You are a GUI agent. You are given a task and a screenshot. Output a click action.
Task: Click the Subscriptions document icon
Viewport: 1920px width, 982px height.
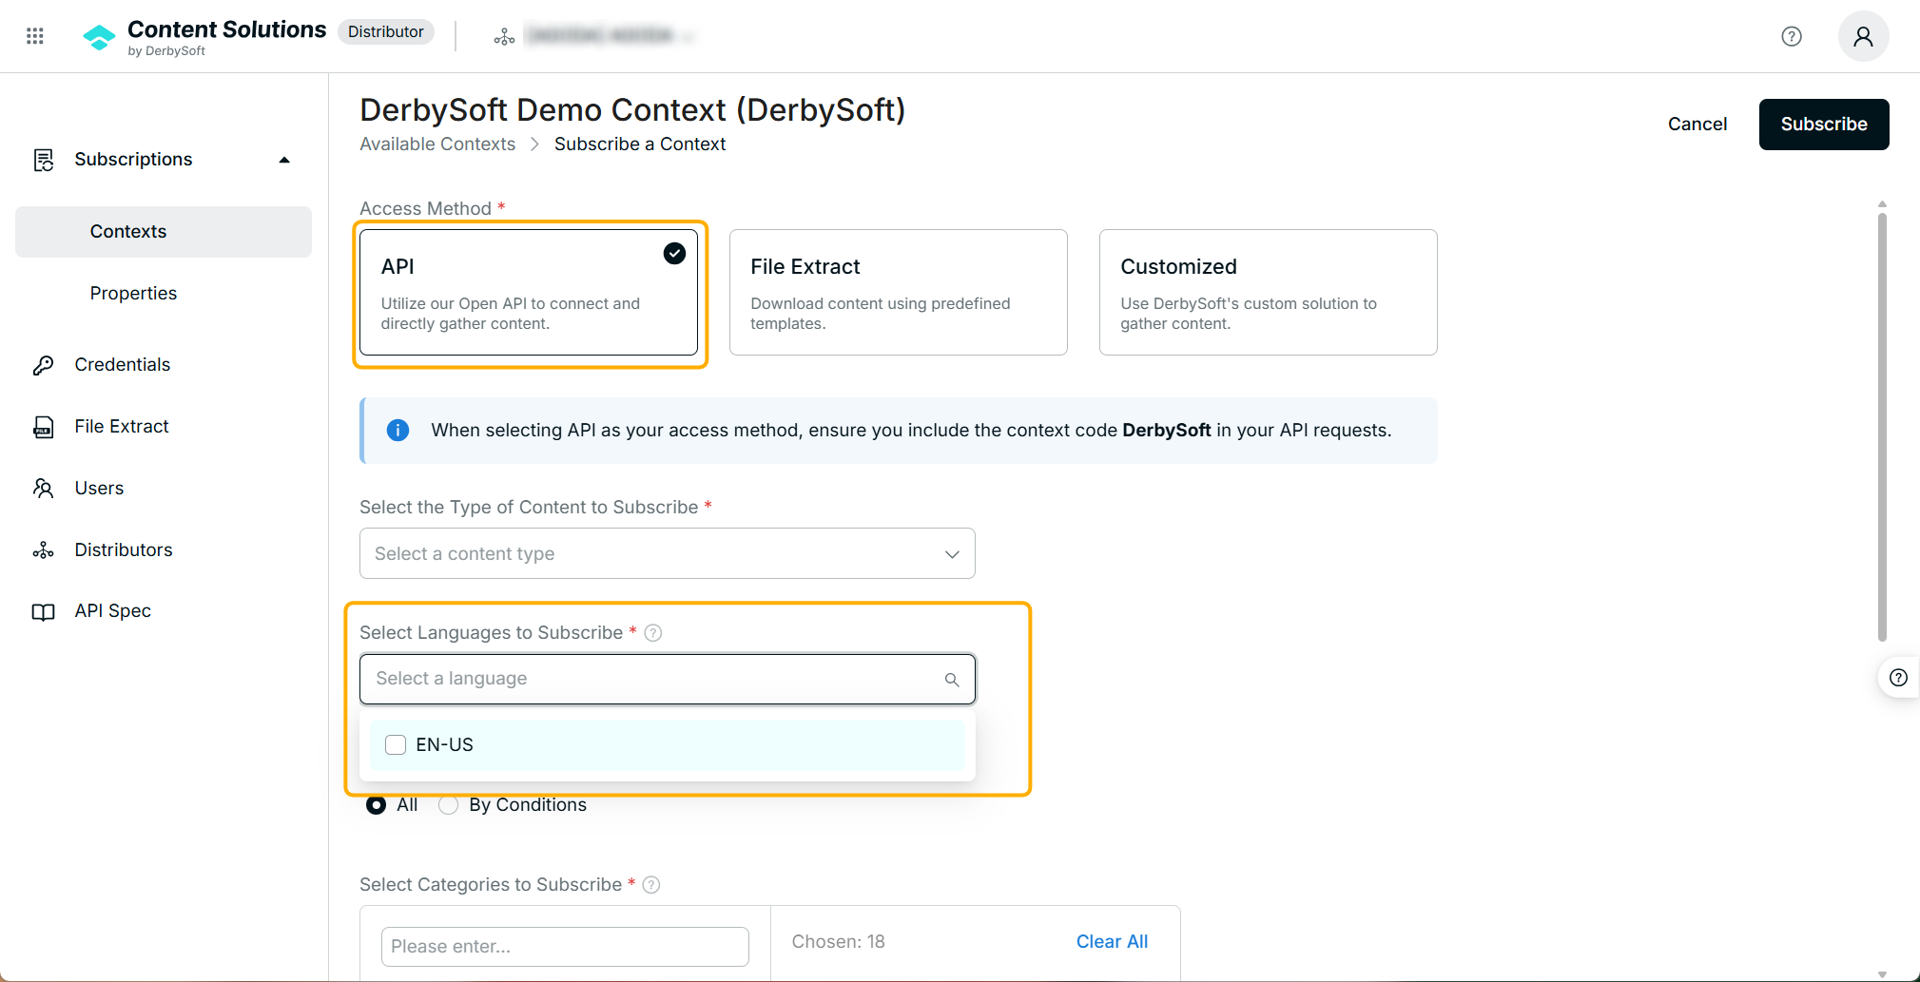(43, 160)
